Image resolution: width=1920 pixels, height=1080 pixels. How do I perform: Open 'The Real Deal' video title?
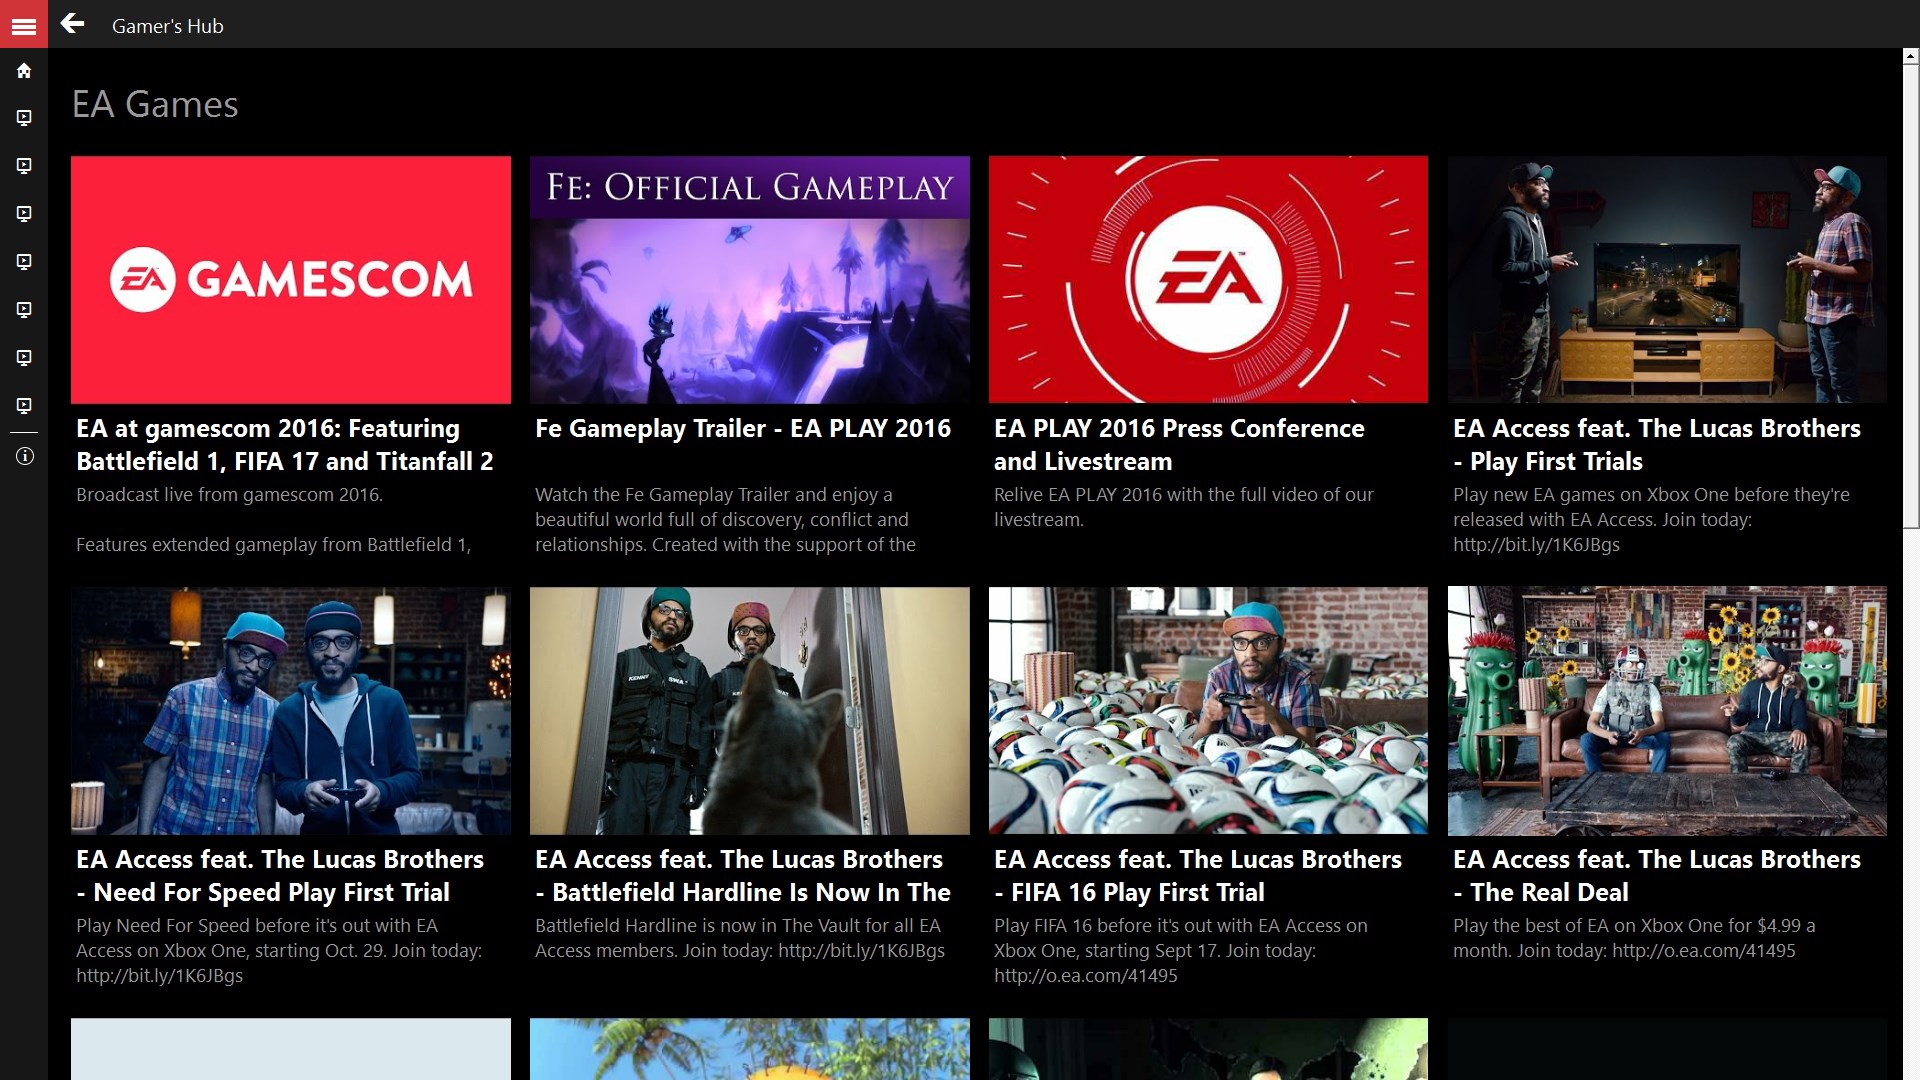[1656, 876]
